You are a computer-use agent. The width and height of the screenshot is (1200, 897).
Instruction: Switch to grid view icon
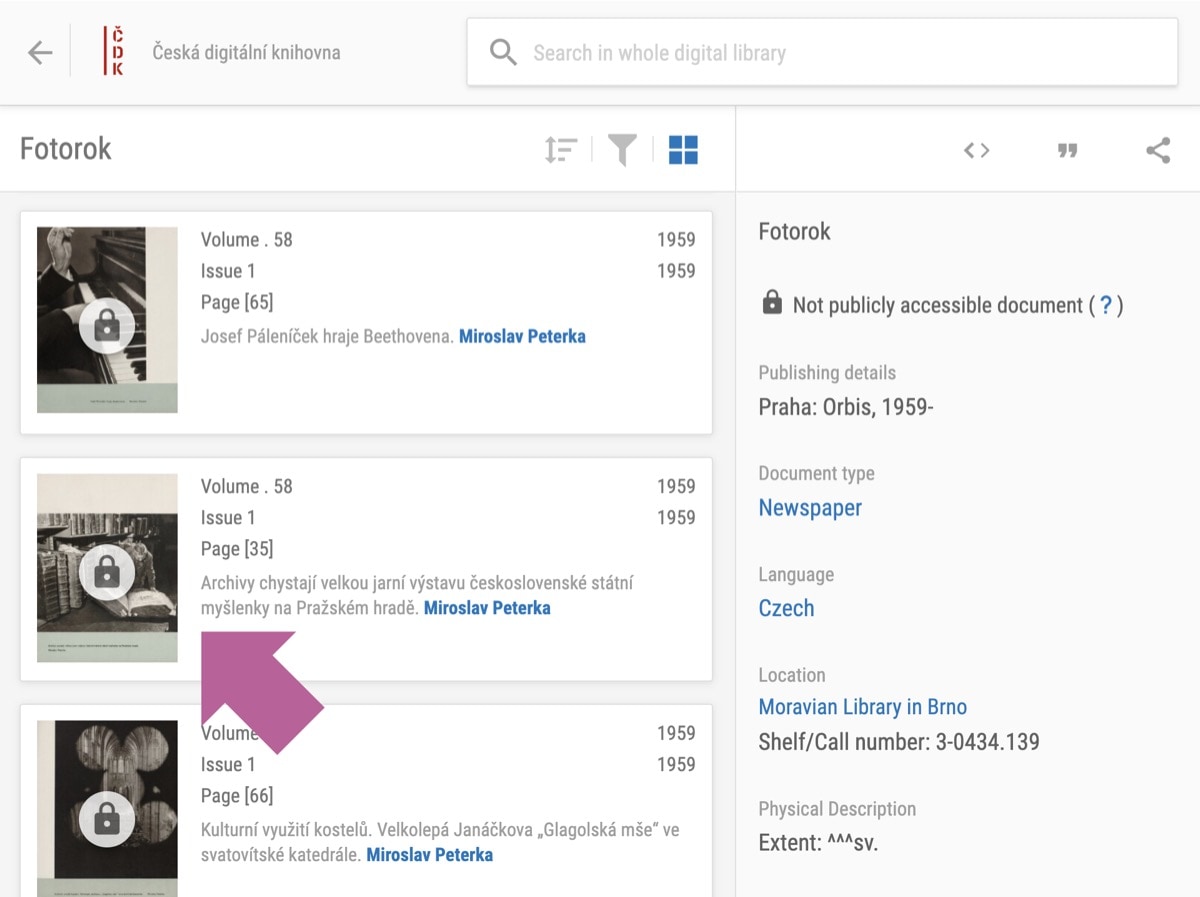point(683,150)
